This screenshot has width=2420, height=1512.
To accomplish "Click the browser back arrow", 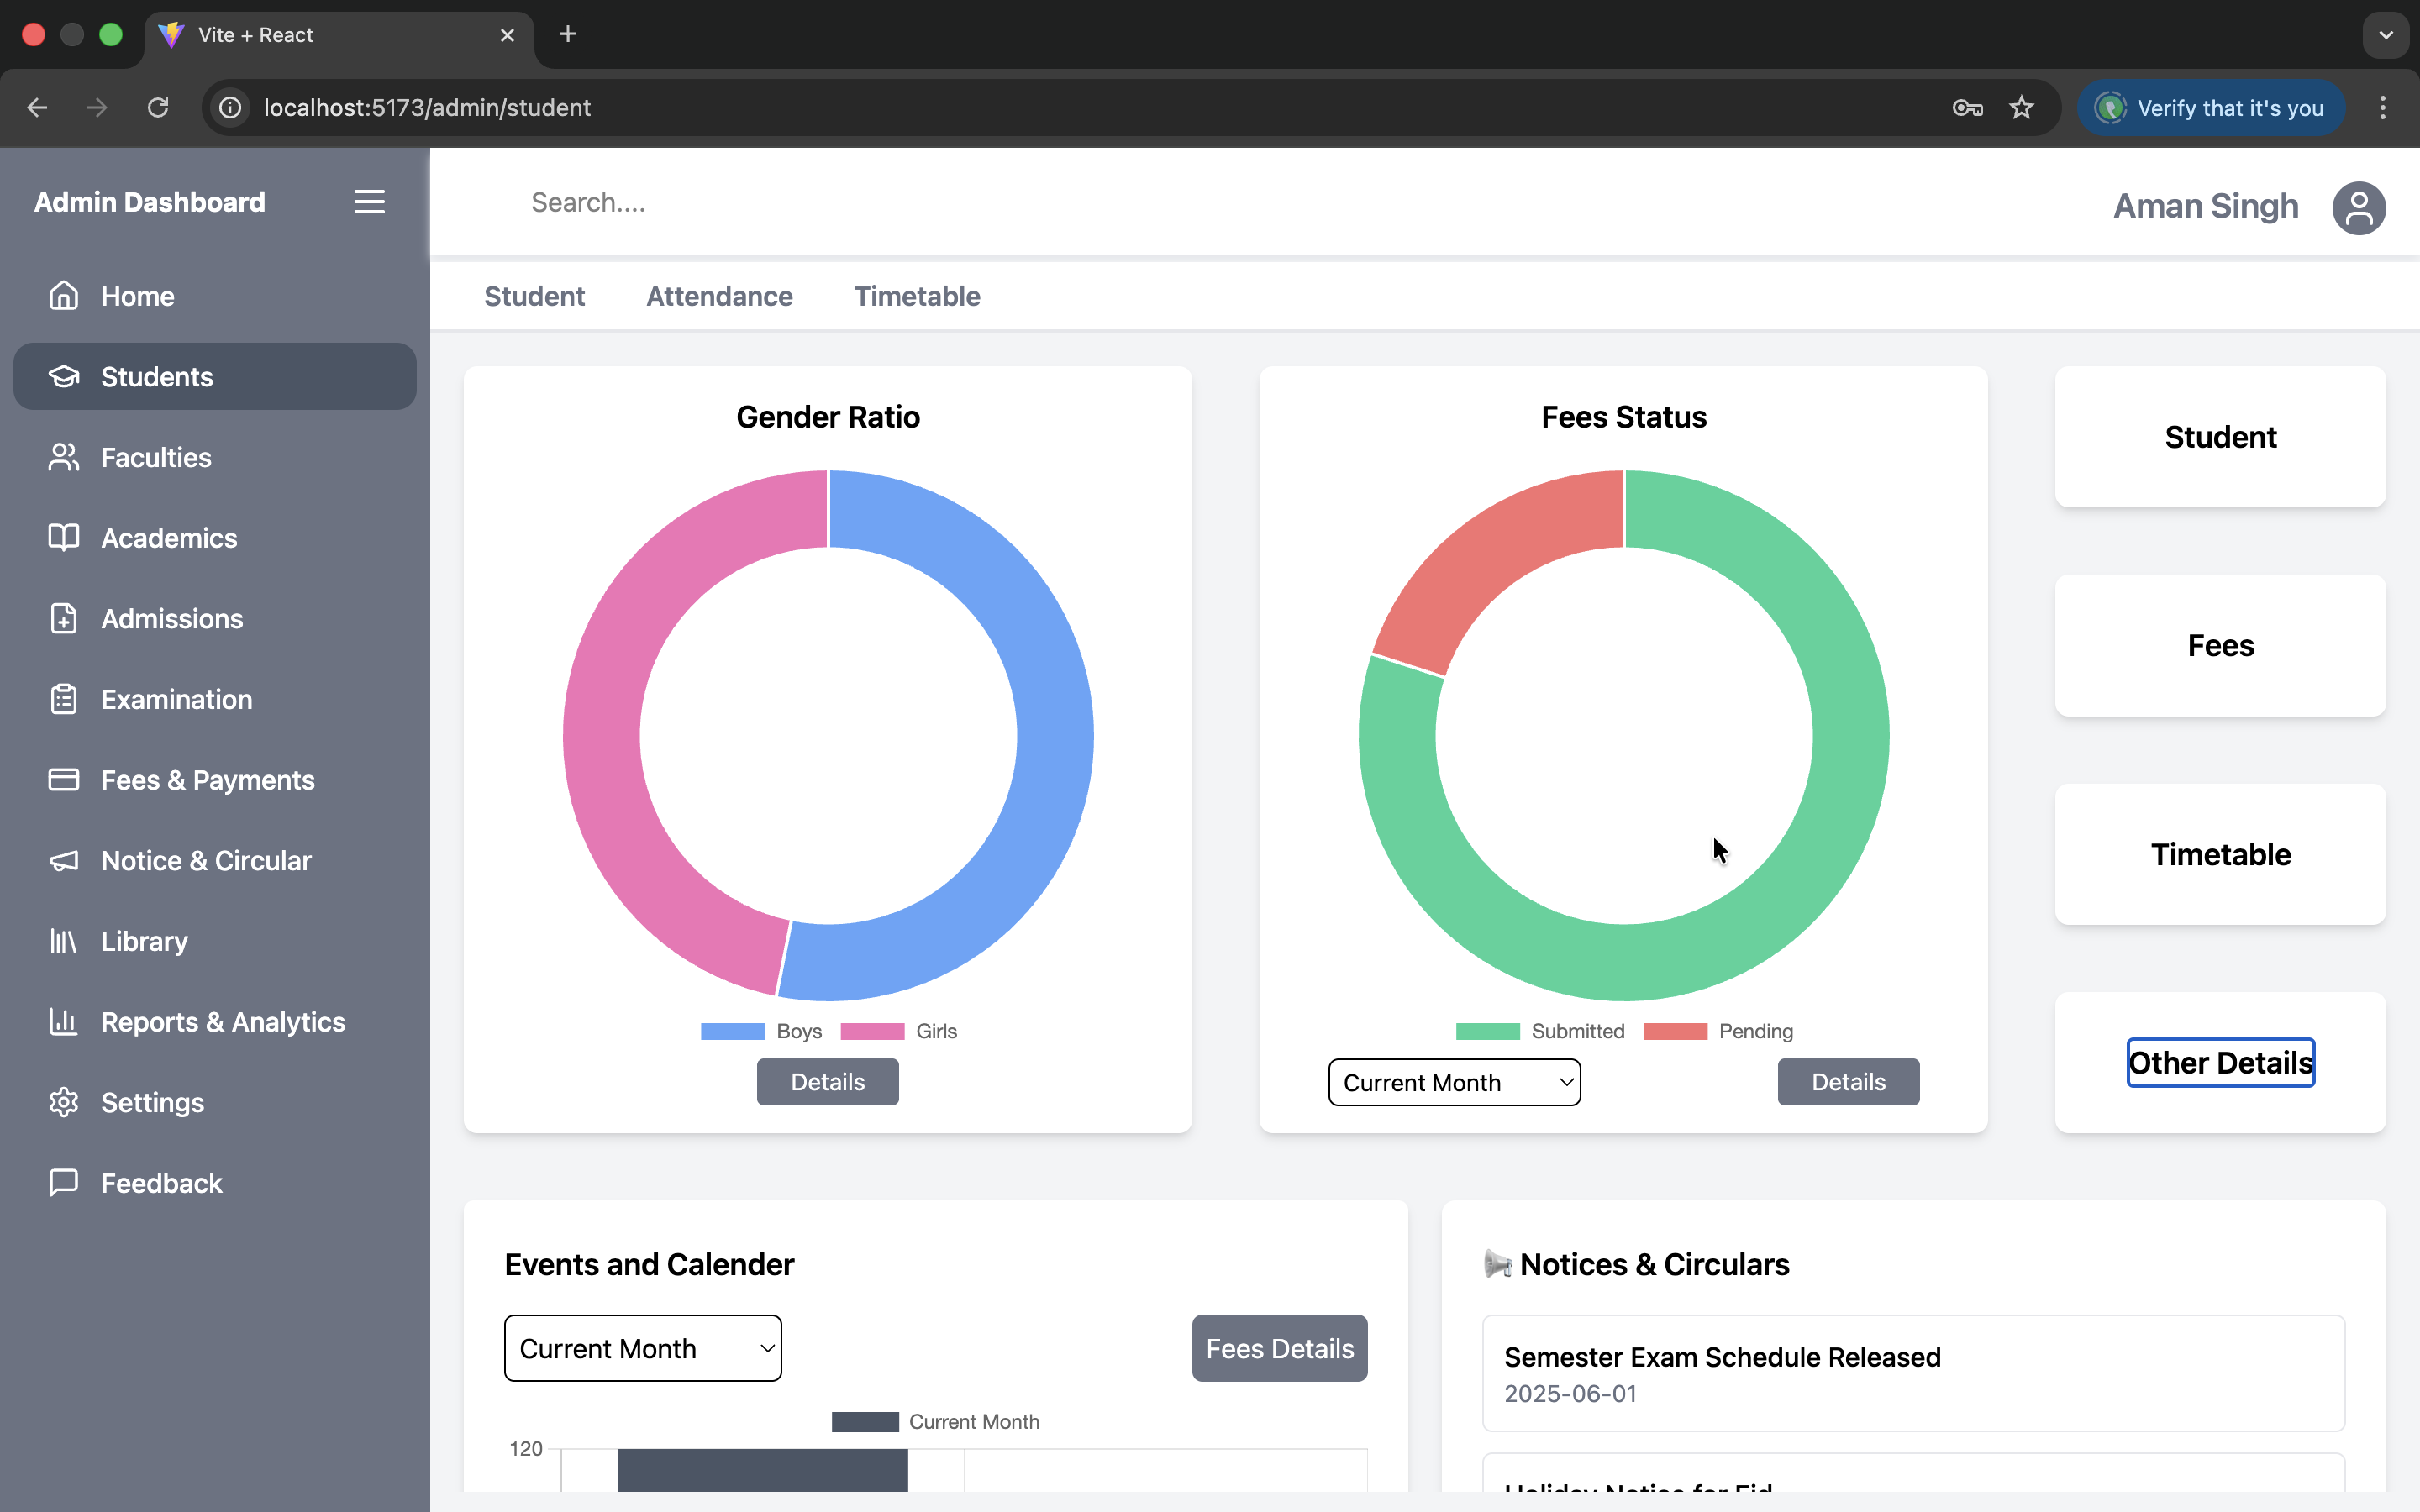I will click(38, 107).
